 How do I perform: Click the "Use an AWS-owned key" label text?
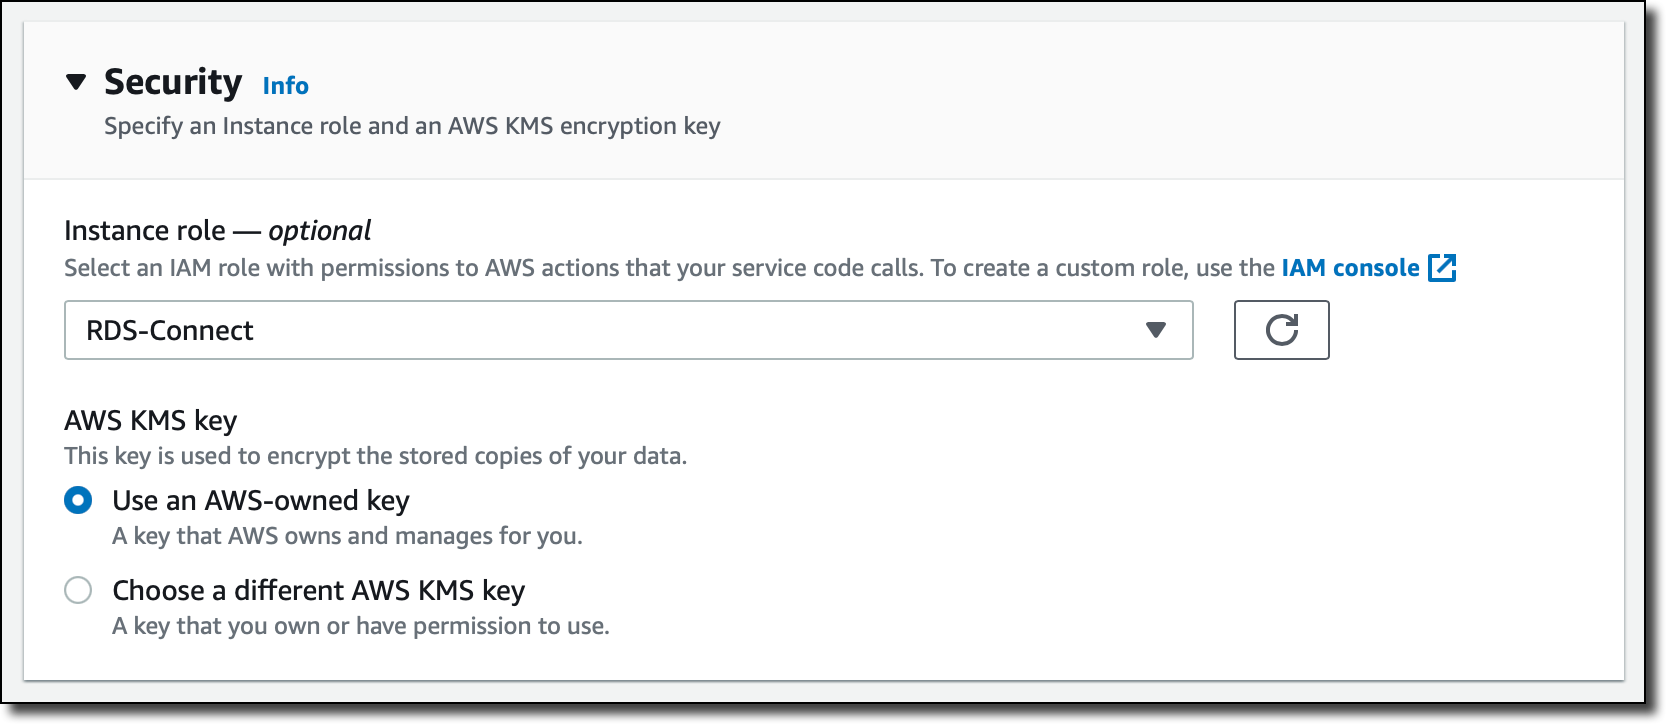pos(261,500)
